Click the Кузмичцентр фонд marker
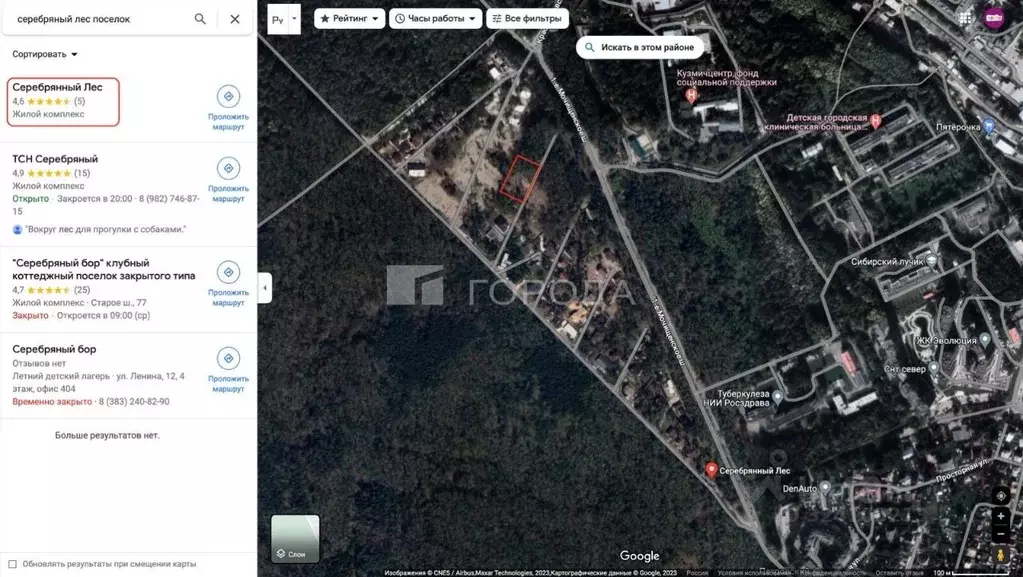This screenshot has height=577, width=1023. [691, 95]
